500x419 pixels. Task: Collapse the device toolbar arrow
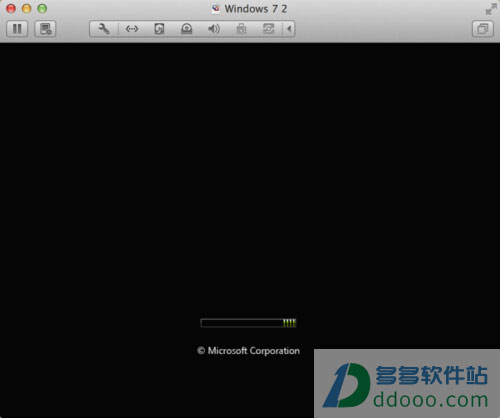[289, 29]
